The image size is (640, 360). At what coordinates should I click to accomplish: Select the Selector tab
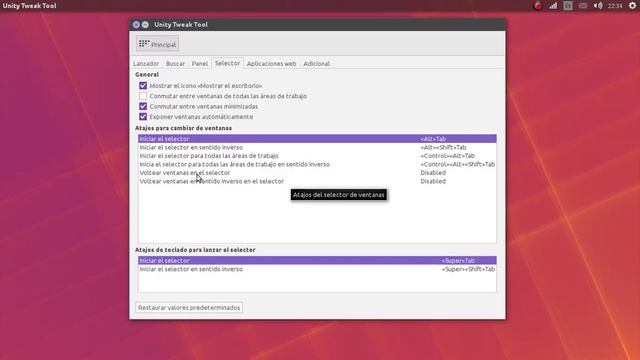pyautogui.click(x=227, y=63)
